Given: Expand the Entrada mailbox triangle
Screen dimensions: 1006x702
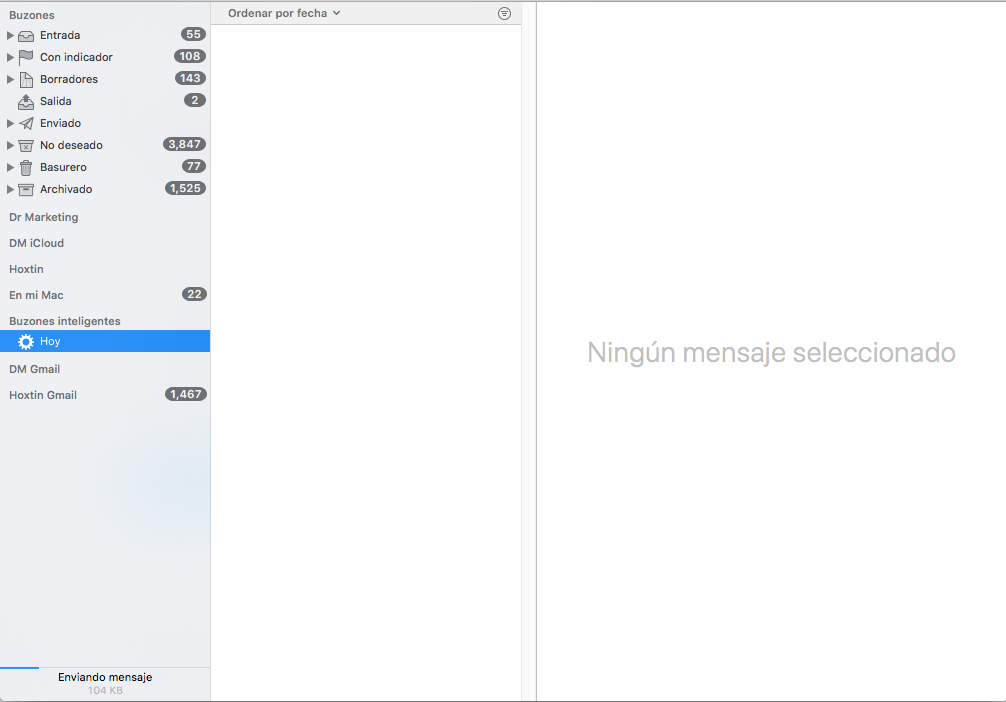Looking at the screenshot, I should (10, 35).
